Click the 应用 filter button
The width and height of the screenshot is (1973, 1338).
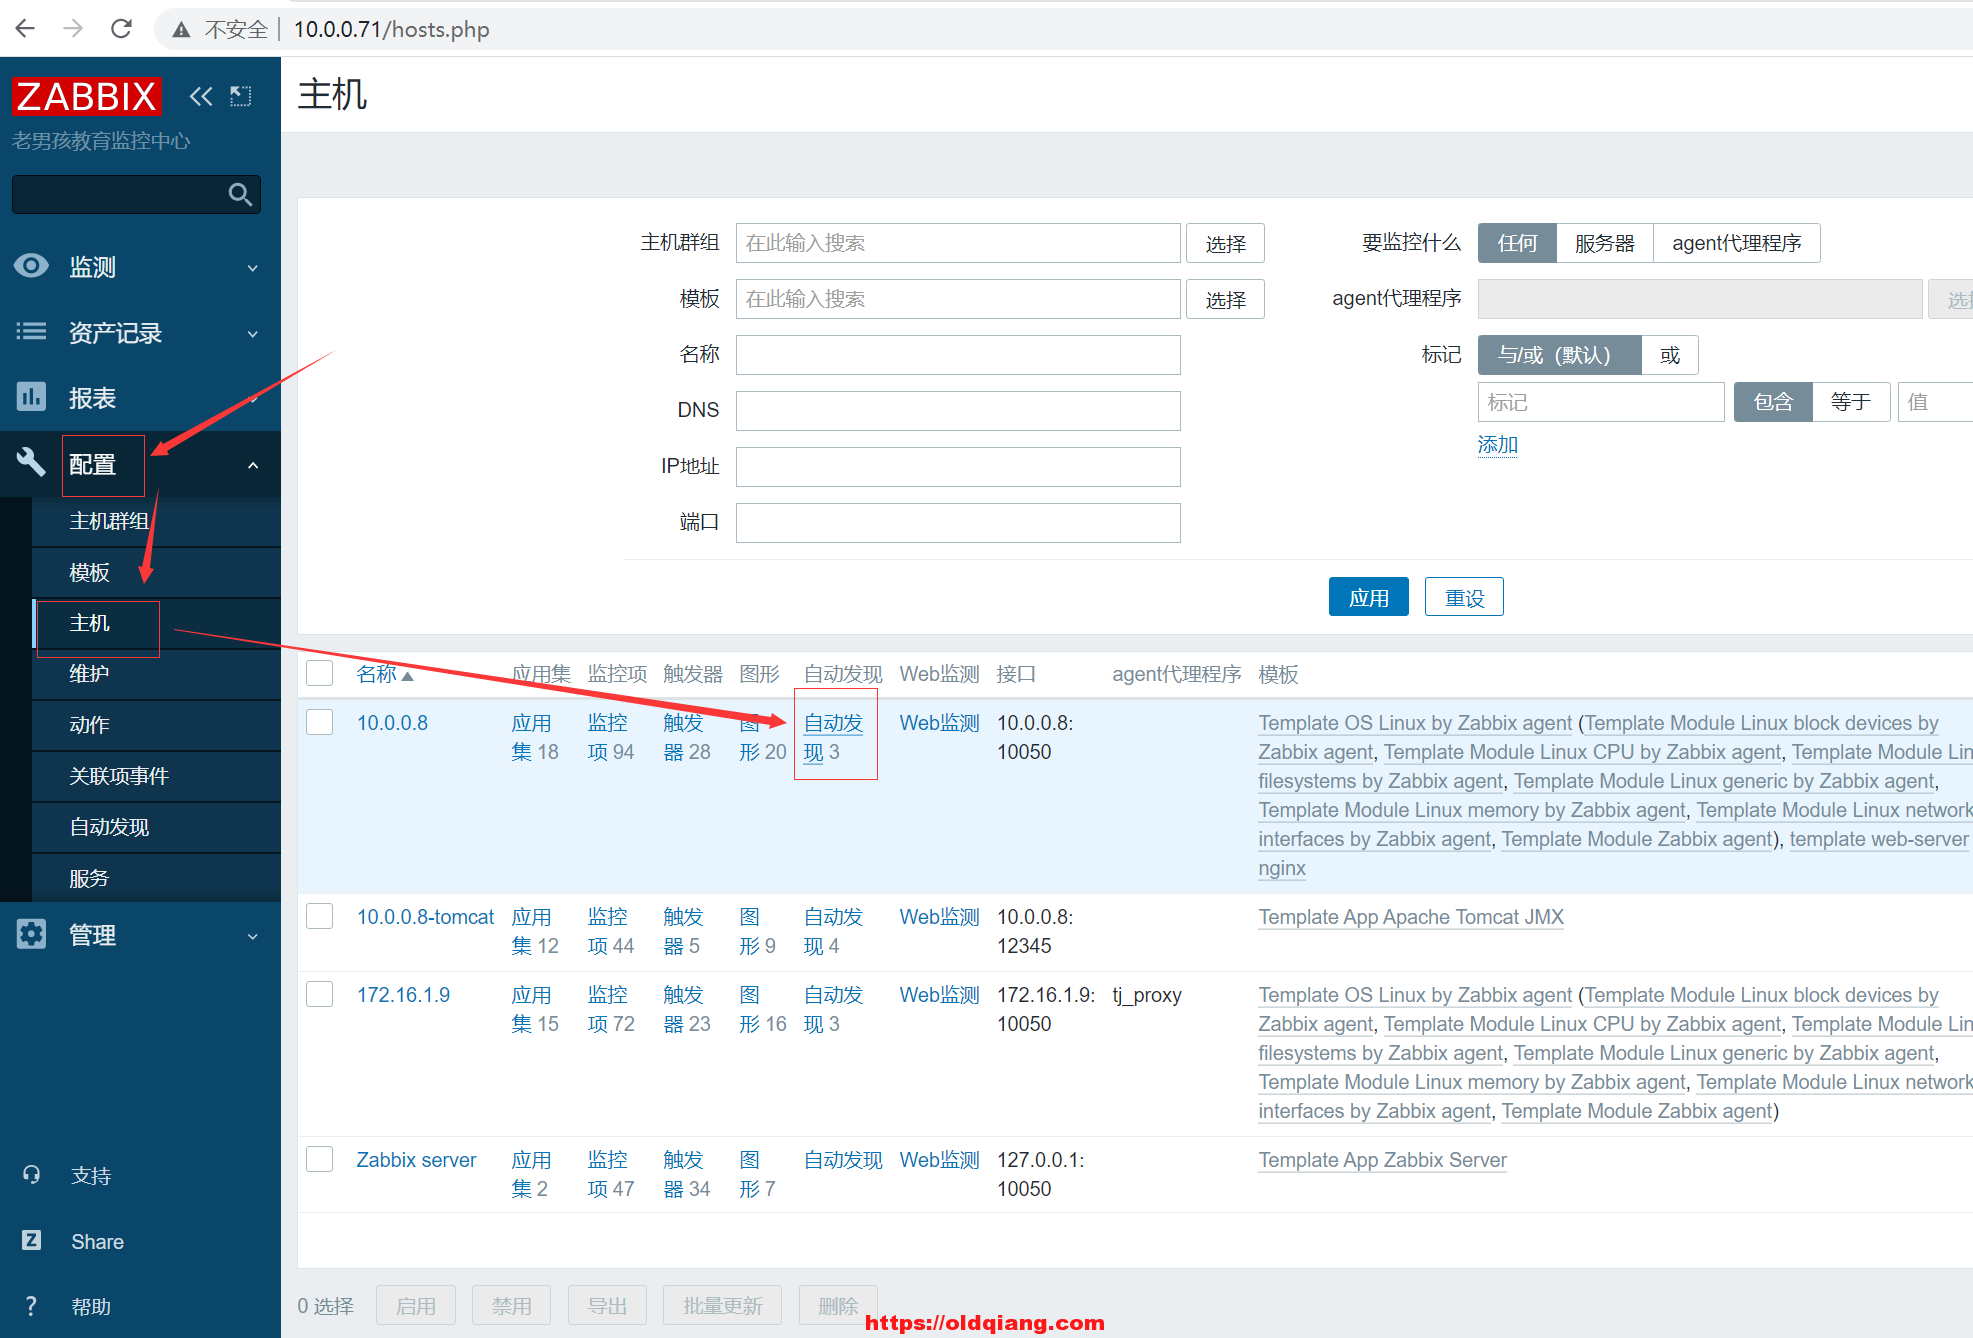[1368, 597]
